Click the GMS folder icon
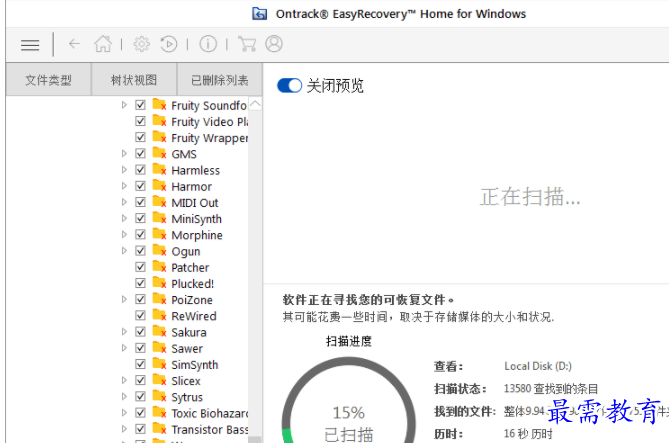669x443 pixels. pyautogui.click(x=159, y=153)
